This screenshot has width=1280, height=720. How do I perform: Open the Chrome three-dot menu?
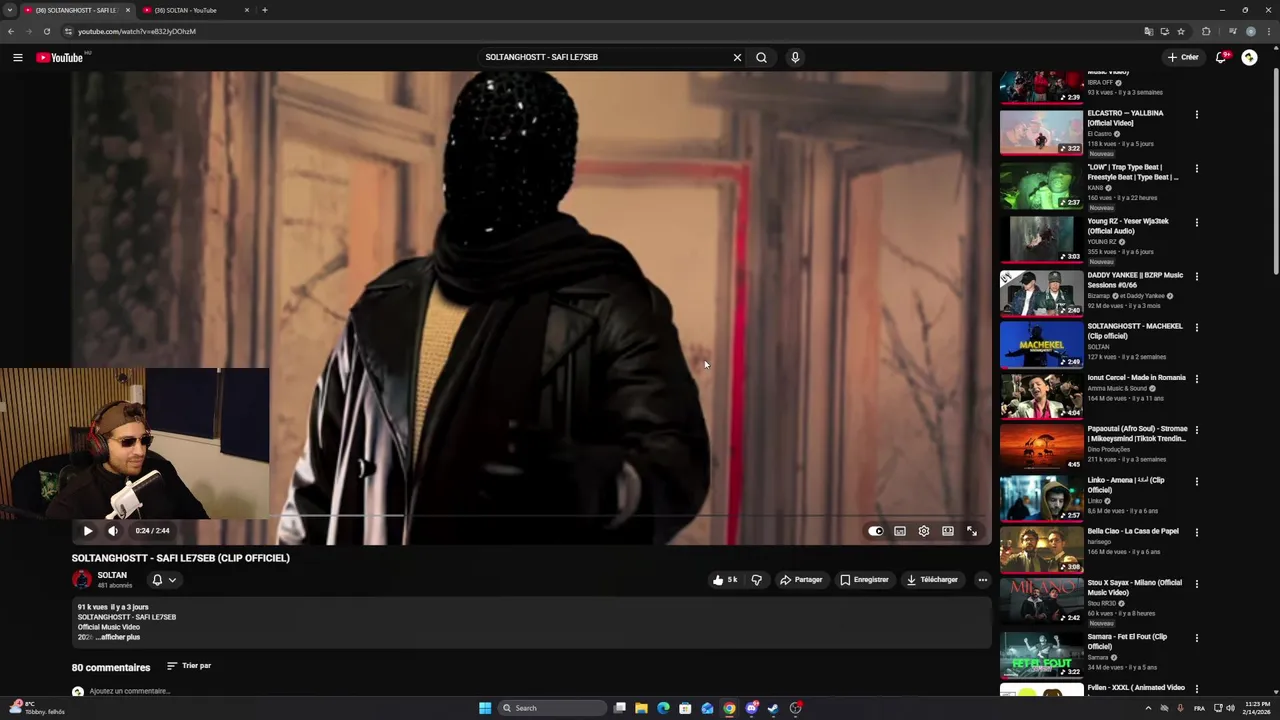(x=1268, y=31)
